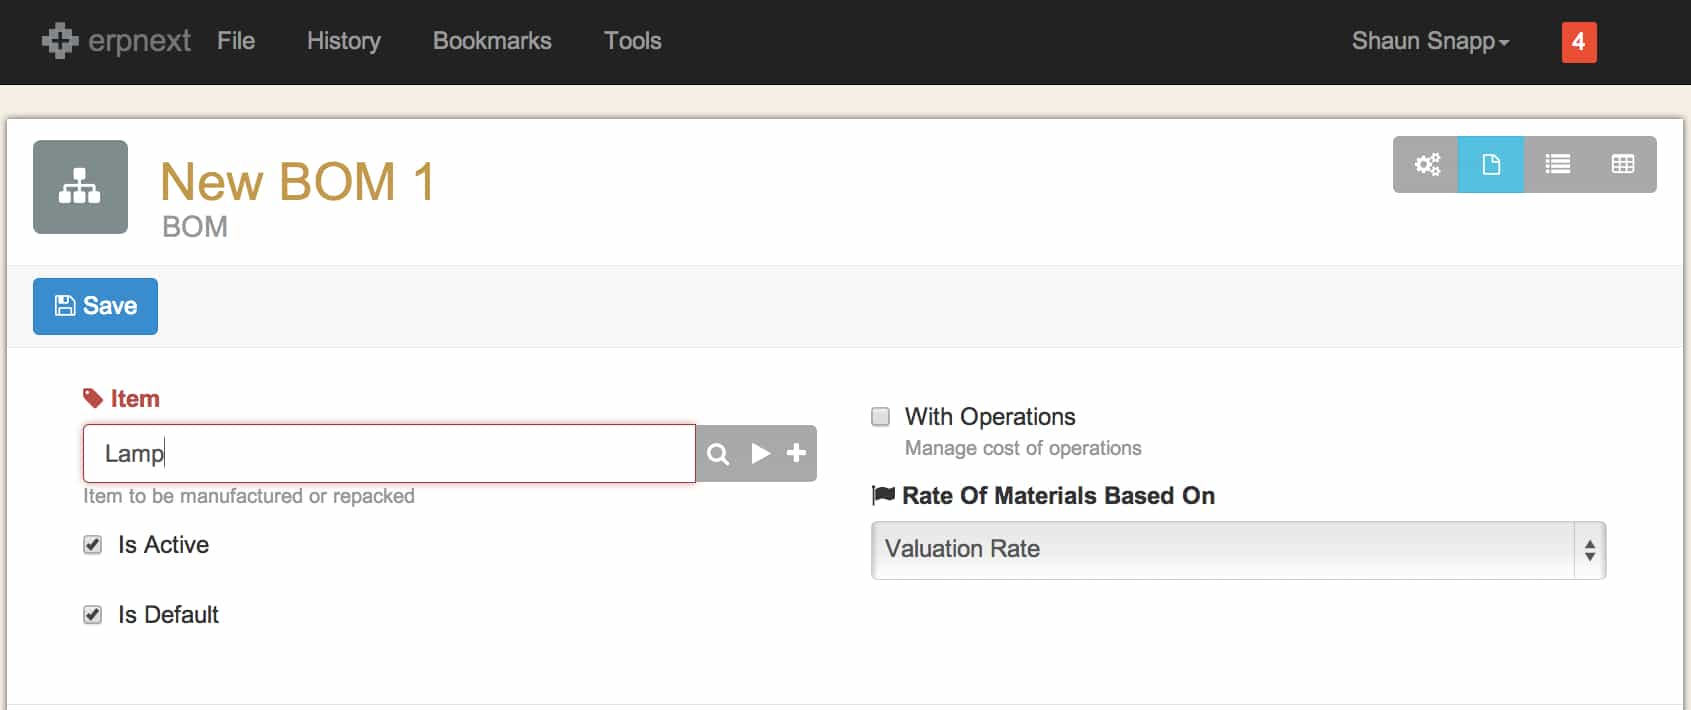Open the Tools menu

coord(633,41)
